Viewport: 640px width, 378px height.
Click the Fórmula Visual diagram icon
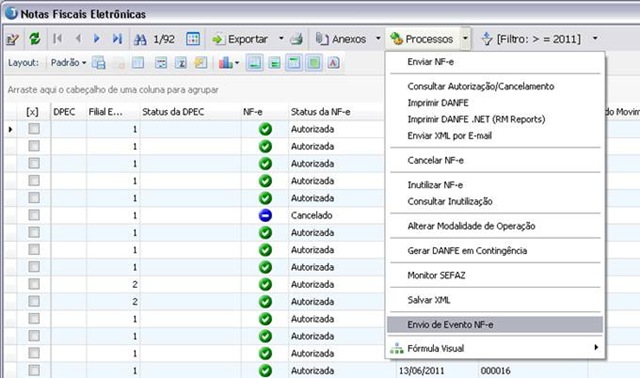pos(396,348)
